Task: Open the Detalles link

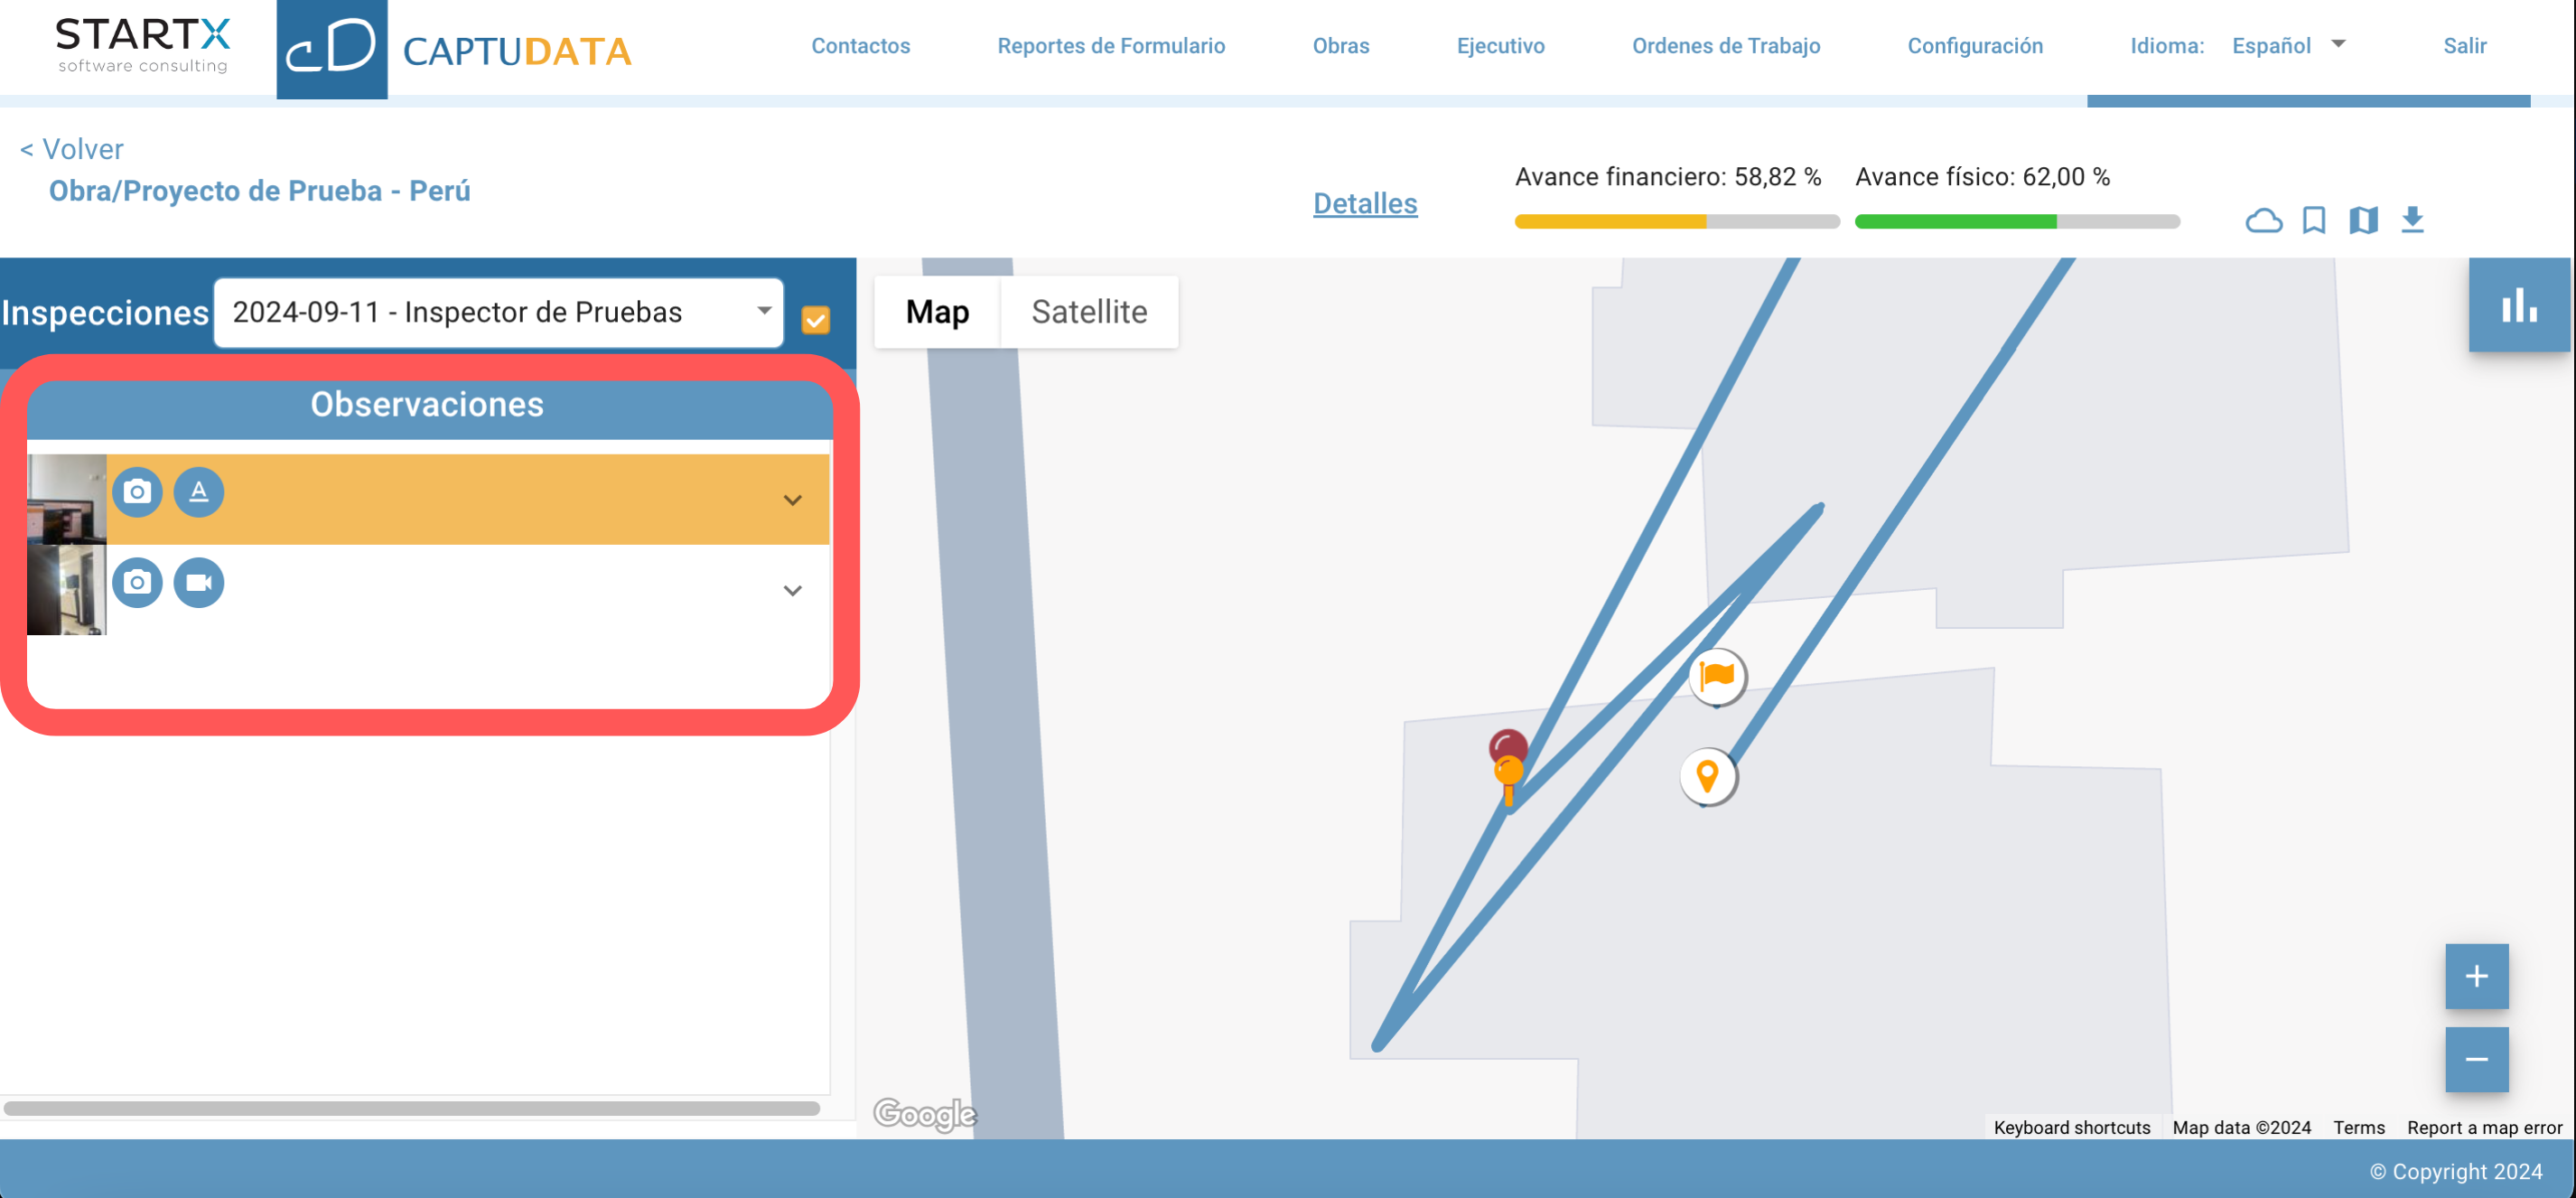Action: tap(1365, 203)
